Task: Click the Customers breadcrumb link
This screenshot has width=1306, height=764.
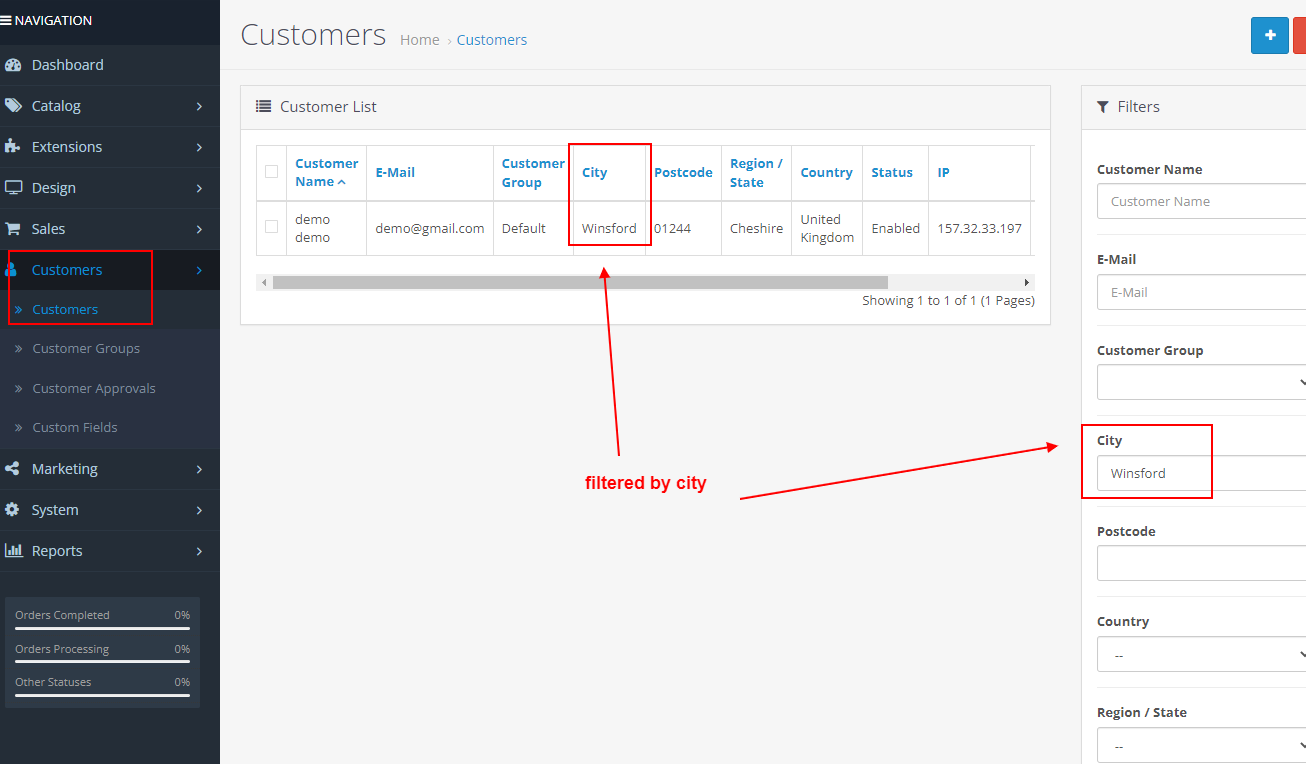Action: [492, 40]
